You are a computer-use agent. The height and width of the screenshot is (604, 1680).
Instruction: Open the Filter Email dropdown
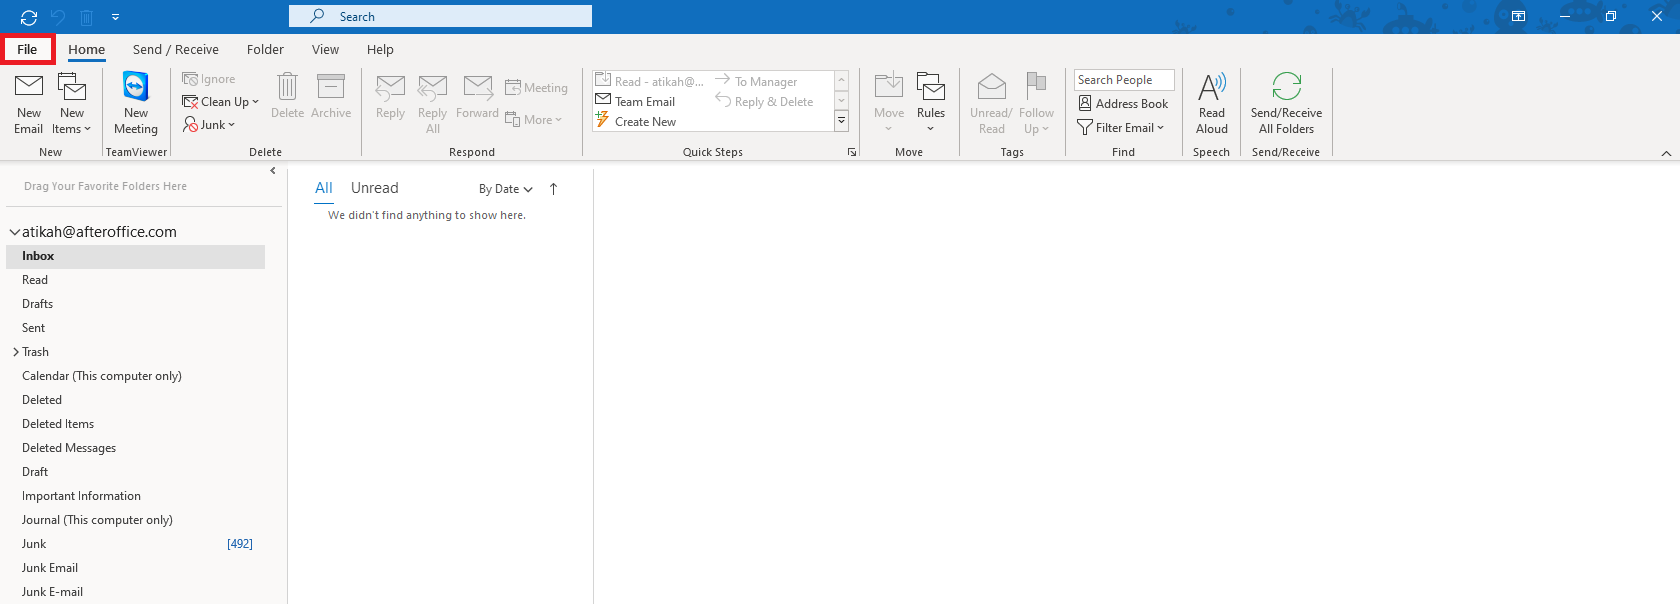[1121, 128]
